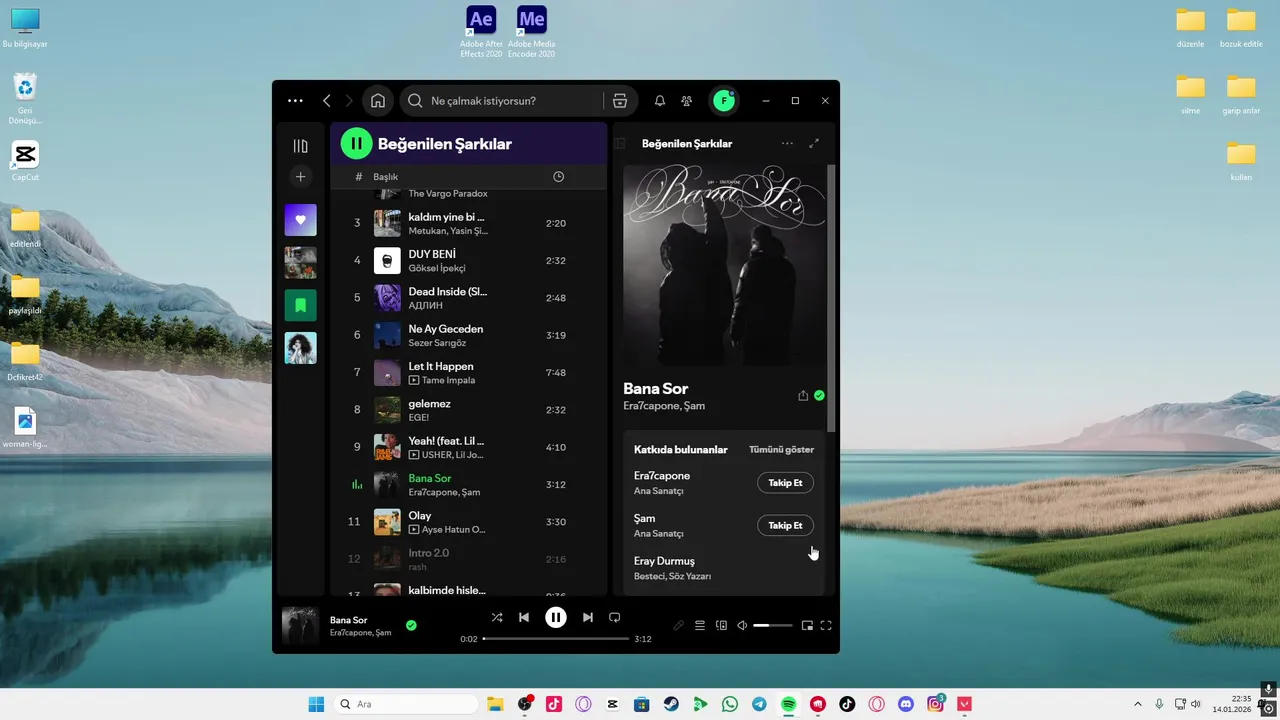Share the Bana Sor track icon

803,396
